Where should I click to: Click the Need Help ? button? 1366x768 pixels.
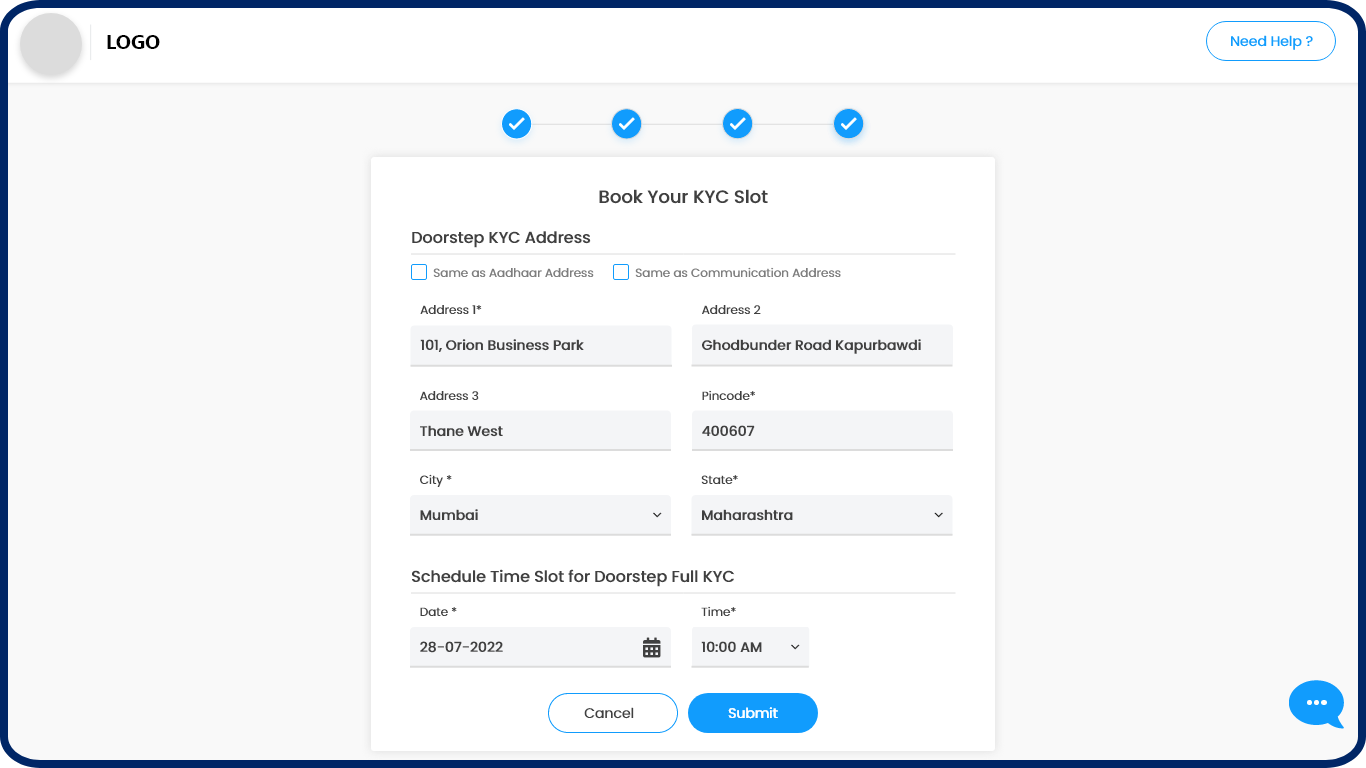tap(1270, 41)
